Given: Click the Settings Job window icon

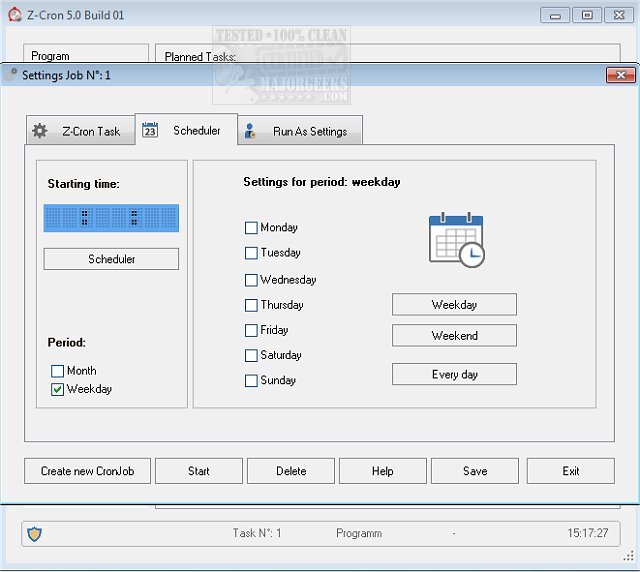Looking at the screenshot, I should click(11, 75).
